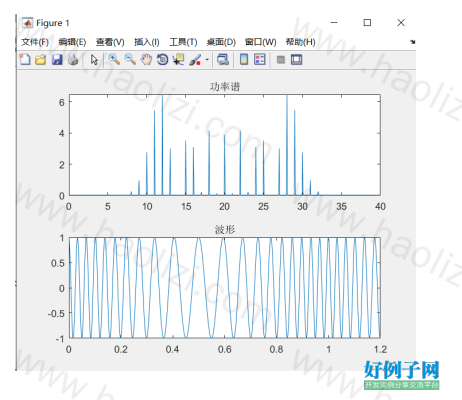Image resolution: width=462 pixels, height=400 pixels.
Task: Open the 文件(F) menu
Action: point(35,42)
